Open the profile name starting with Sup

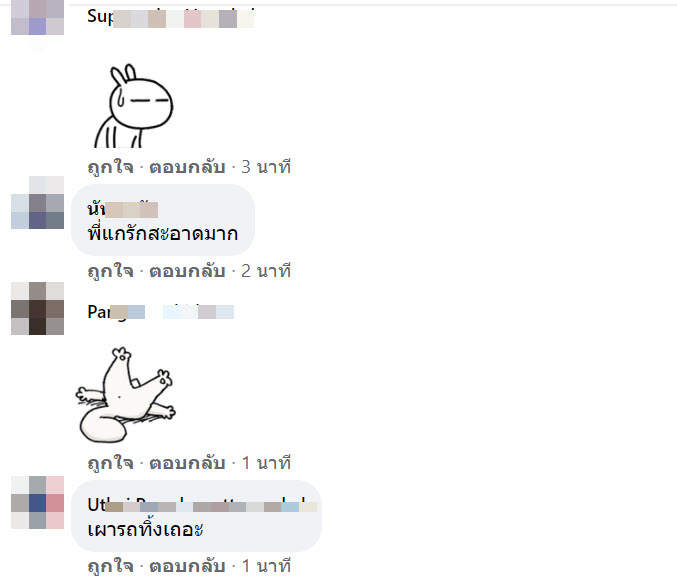[171, 18]
